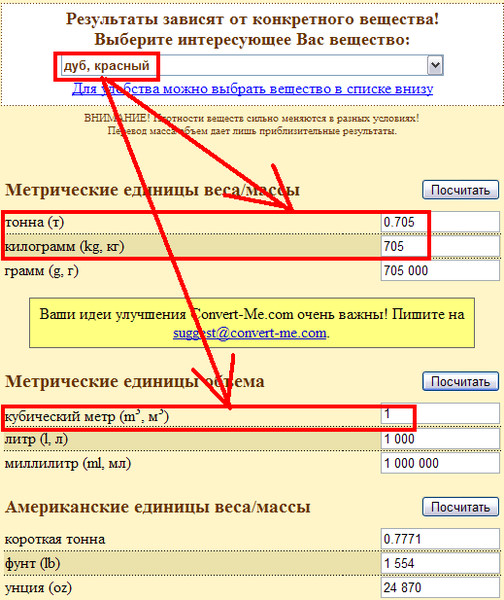The height and width of the screenshot is (600, 504).
Task: Click Посчитать button for metric volume units
Action: (460, 381)
